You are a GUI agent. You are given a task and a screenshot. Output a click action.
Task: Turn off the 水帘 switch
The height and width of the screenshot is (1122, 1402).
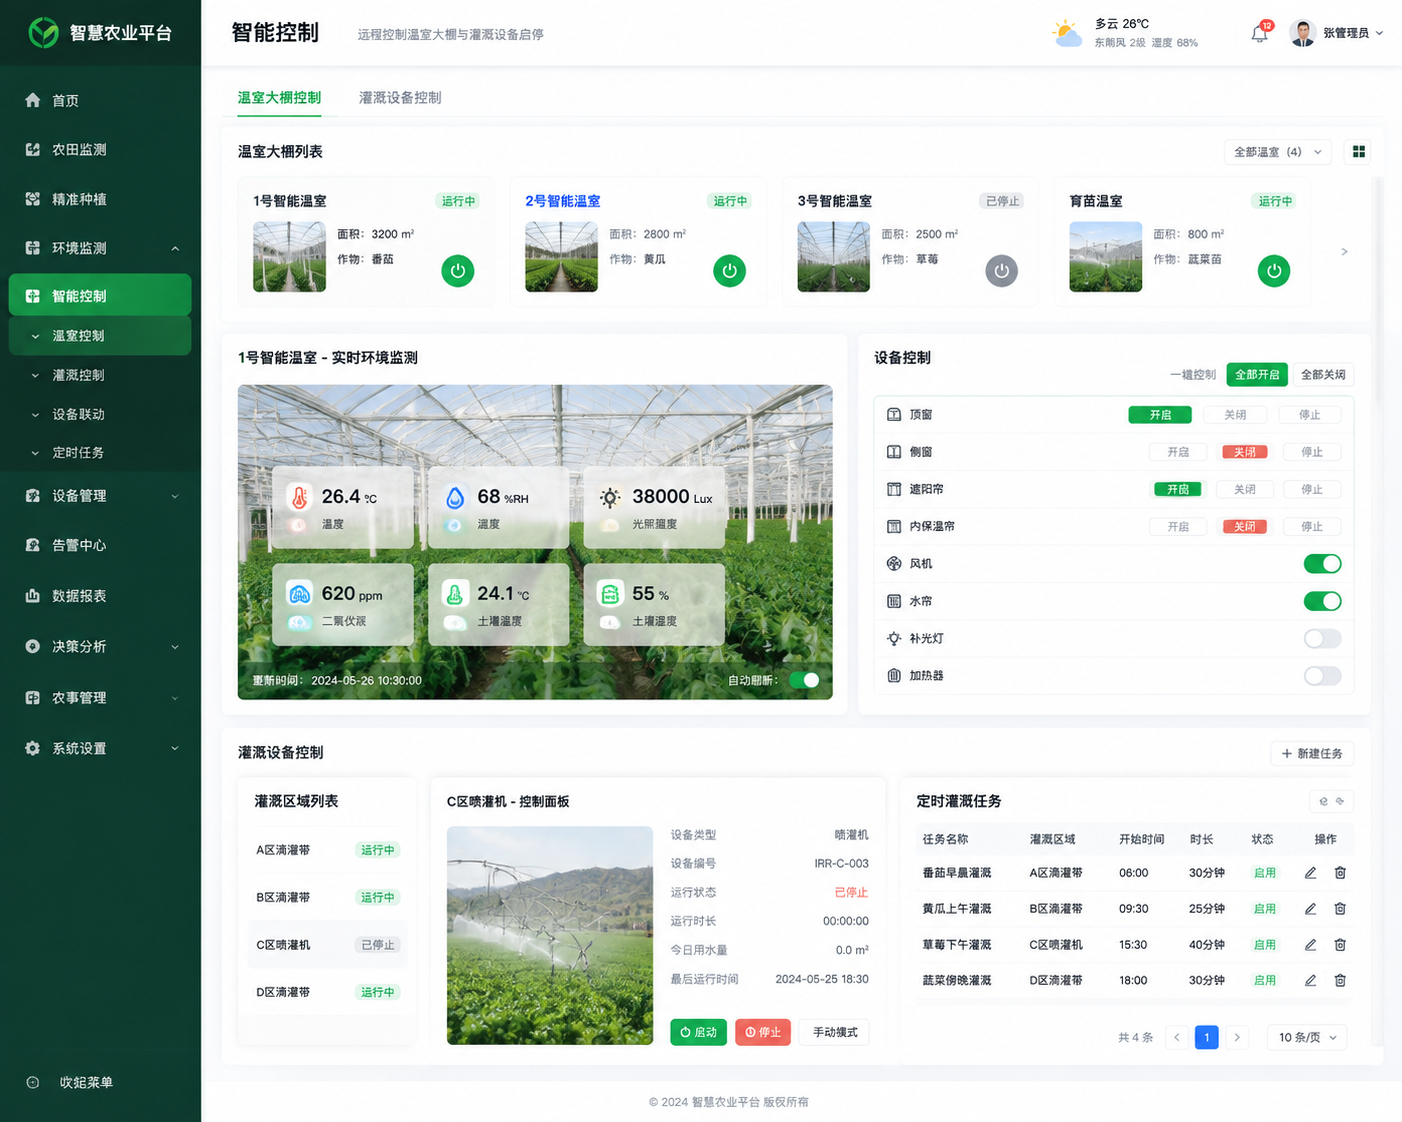point(1322,601)
